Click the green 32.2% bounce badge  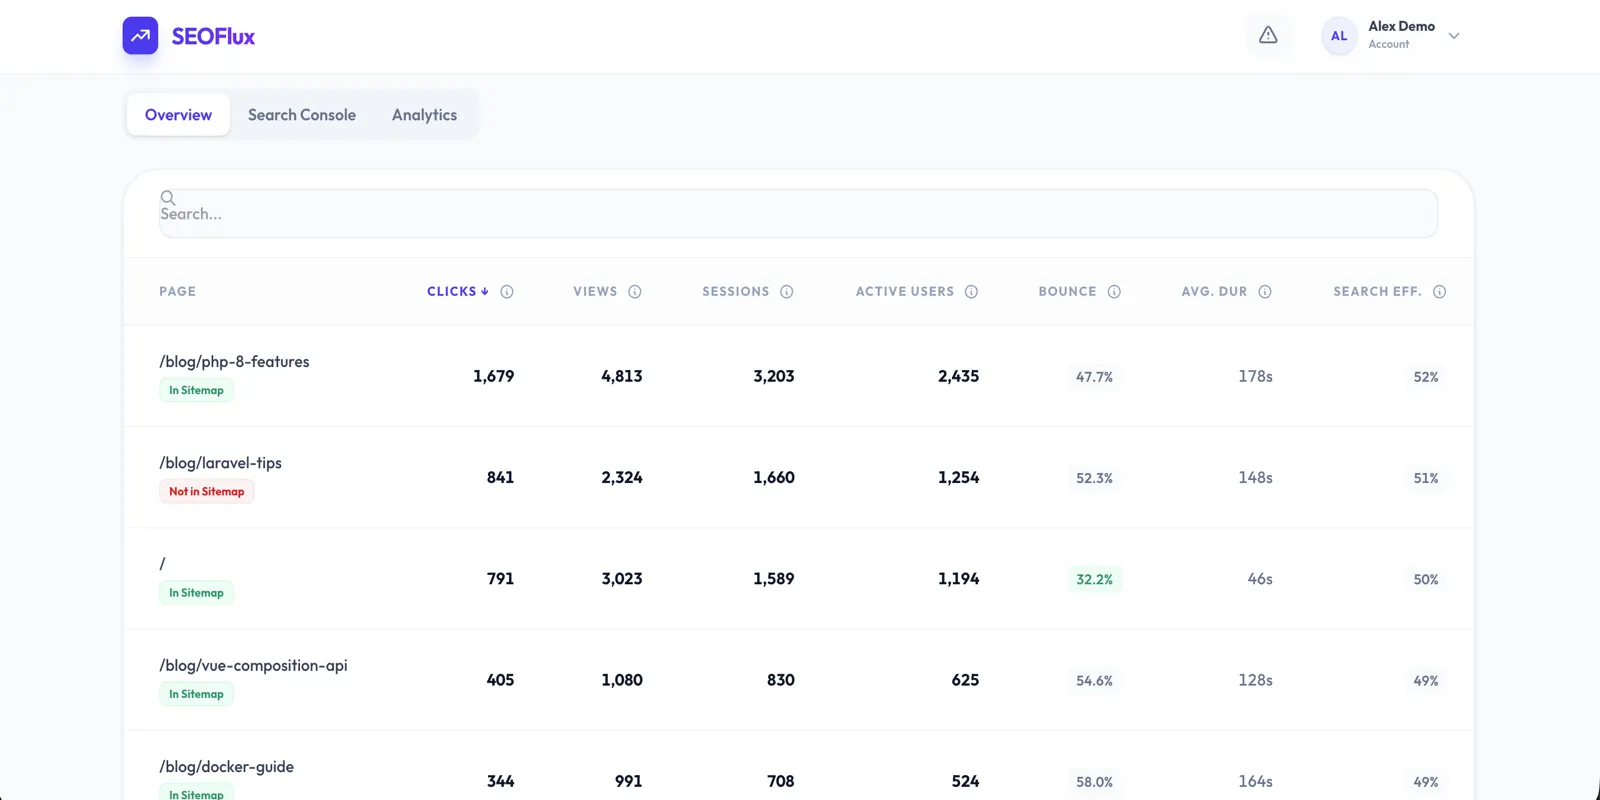1094,579
